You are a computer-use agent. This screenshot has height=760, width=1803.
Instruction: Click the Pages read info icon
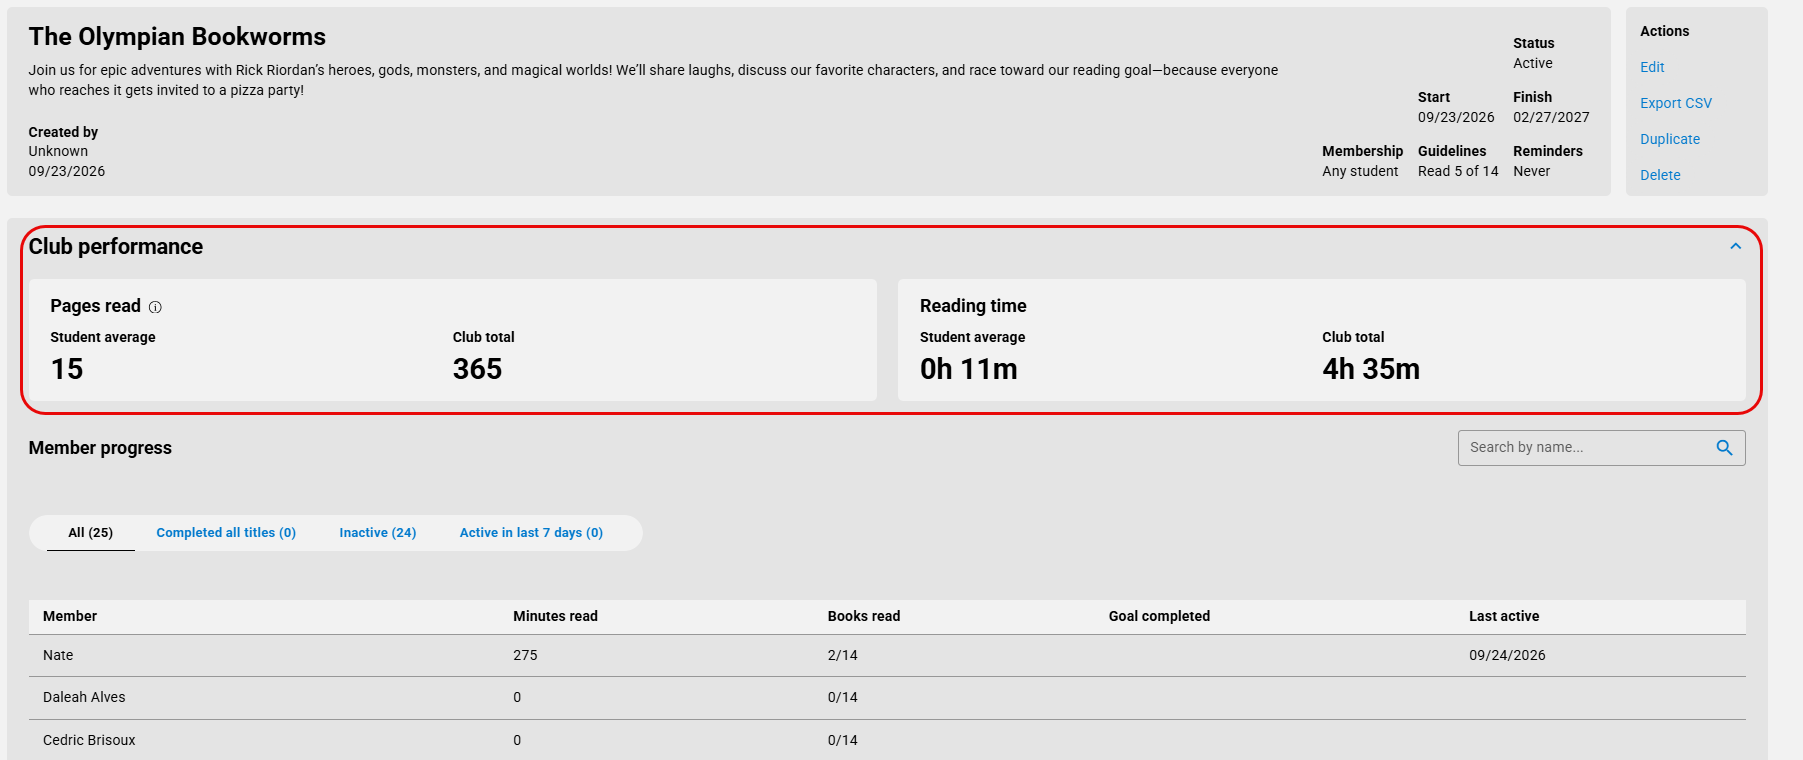(155, 307)
